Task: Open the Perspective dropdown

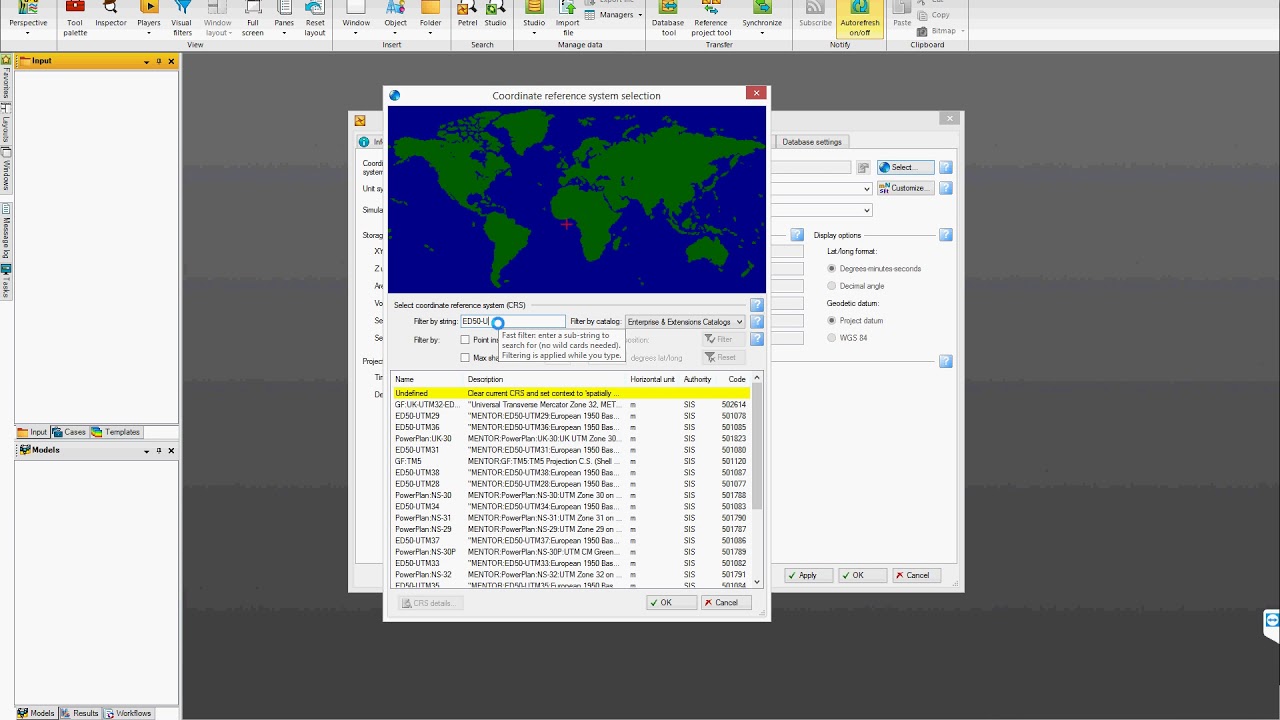Action: (28, 18)
